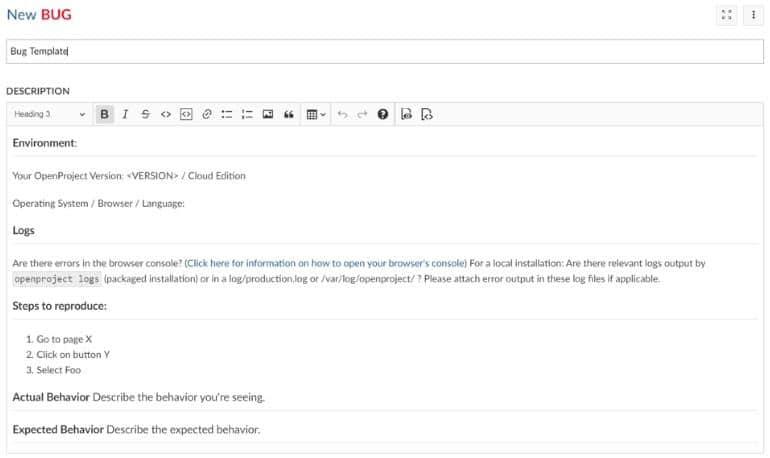770x458 pixels.
Task: Open the editor help icon
Action: click(383, 114)
